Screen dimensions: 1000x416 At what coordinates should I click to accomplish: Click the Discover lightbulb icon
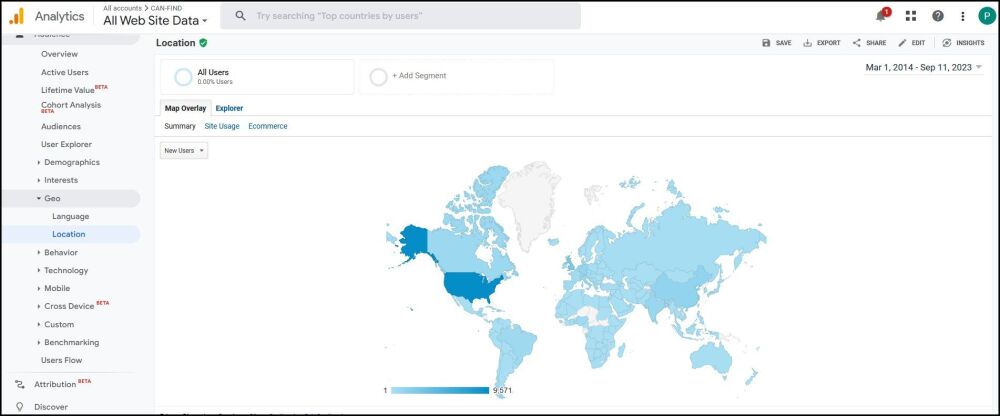(19, 406)
